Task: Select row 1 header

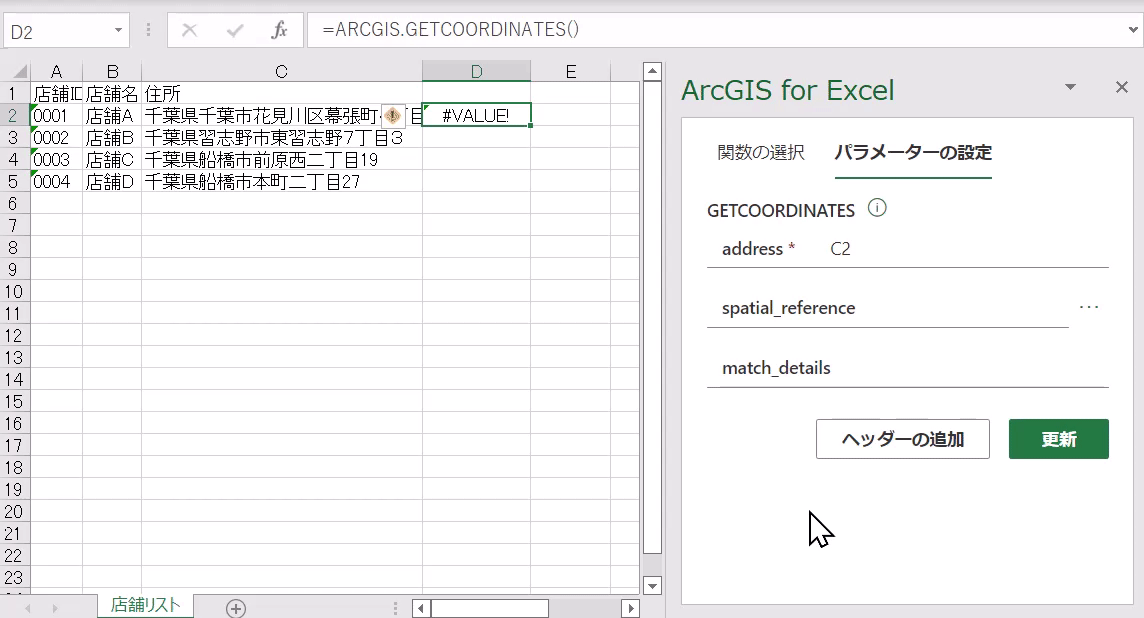Action: coord(14,93)
